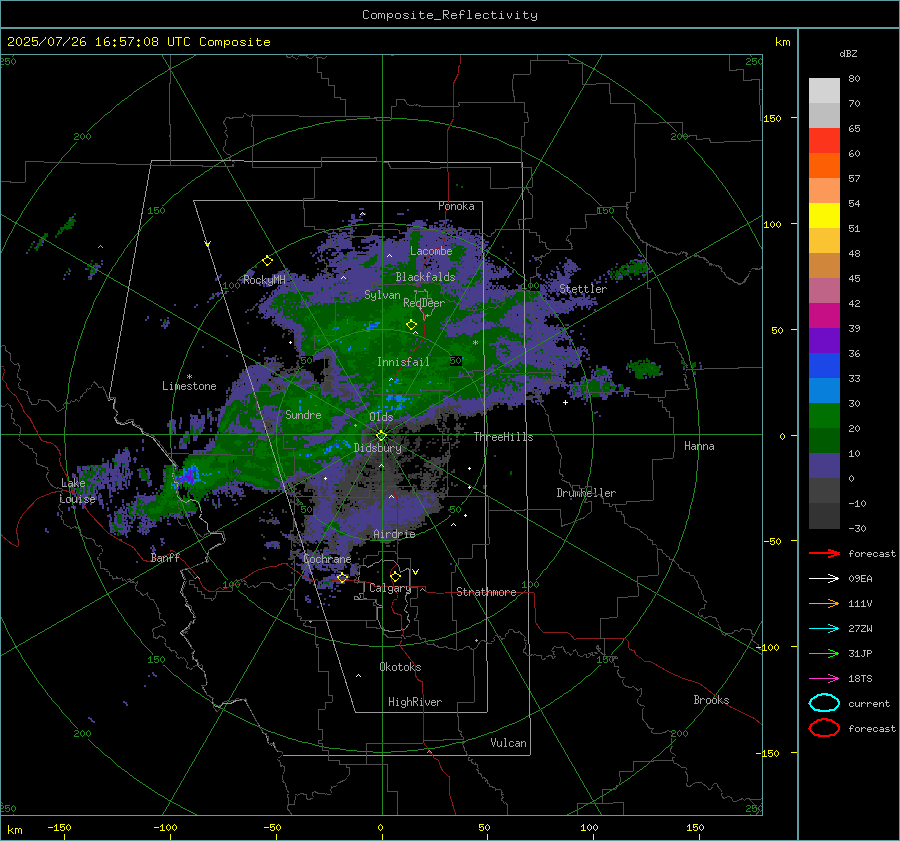Select the green 30 dBZ color swatch
The height and width of the screenshot is (841, 900).
(824, 415)
